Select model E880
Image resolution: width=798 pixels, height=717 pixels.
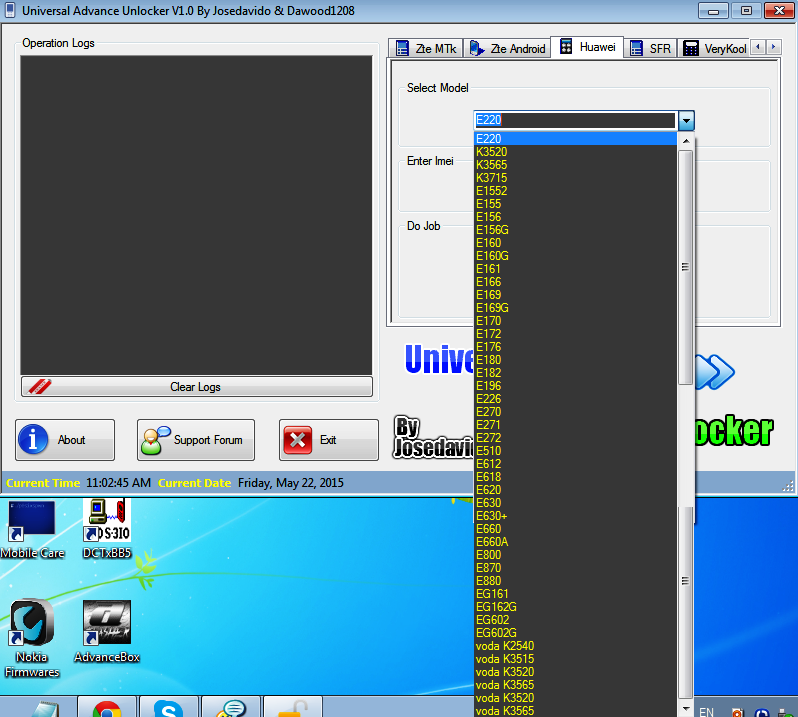coord(575,581)
